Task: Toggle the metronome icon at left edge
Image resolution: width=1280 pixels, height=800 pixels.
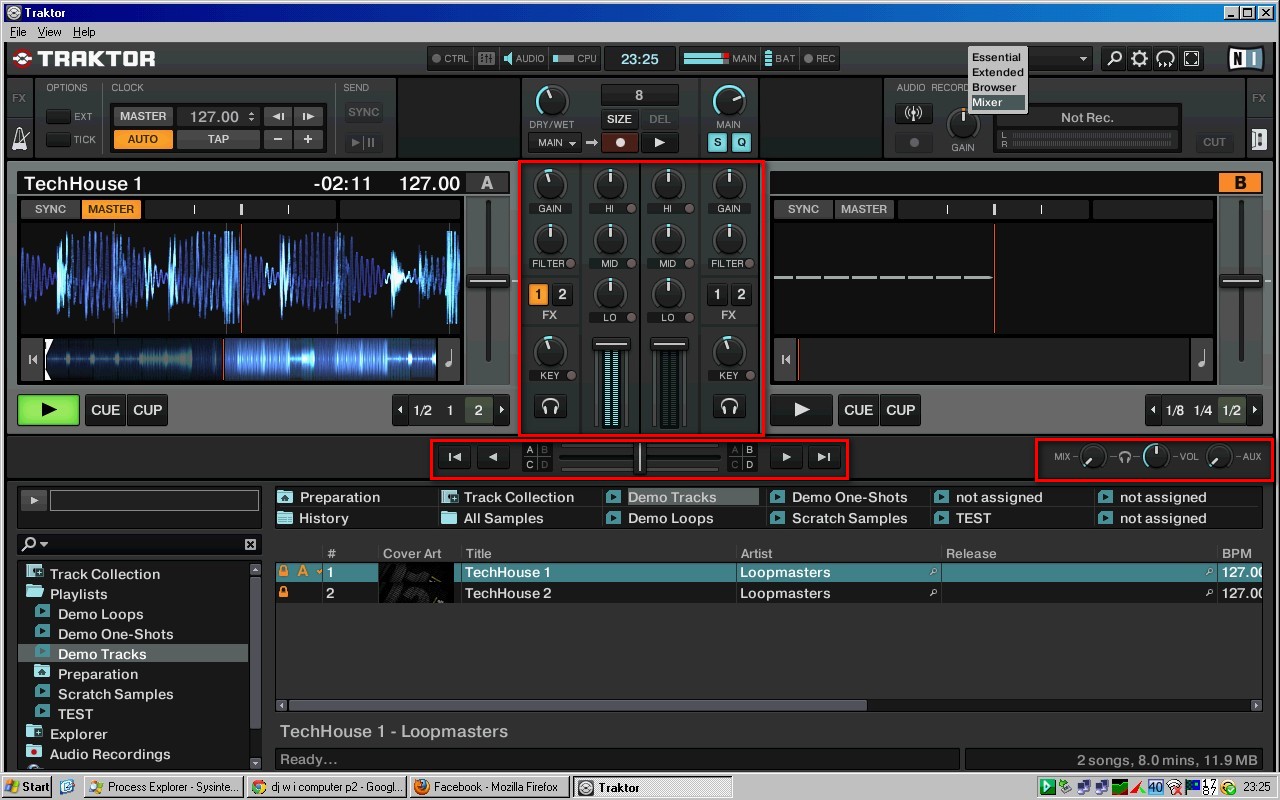Action: [19, 139]
